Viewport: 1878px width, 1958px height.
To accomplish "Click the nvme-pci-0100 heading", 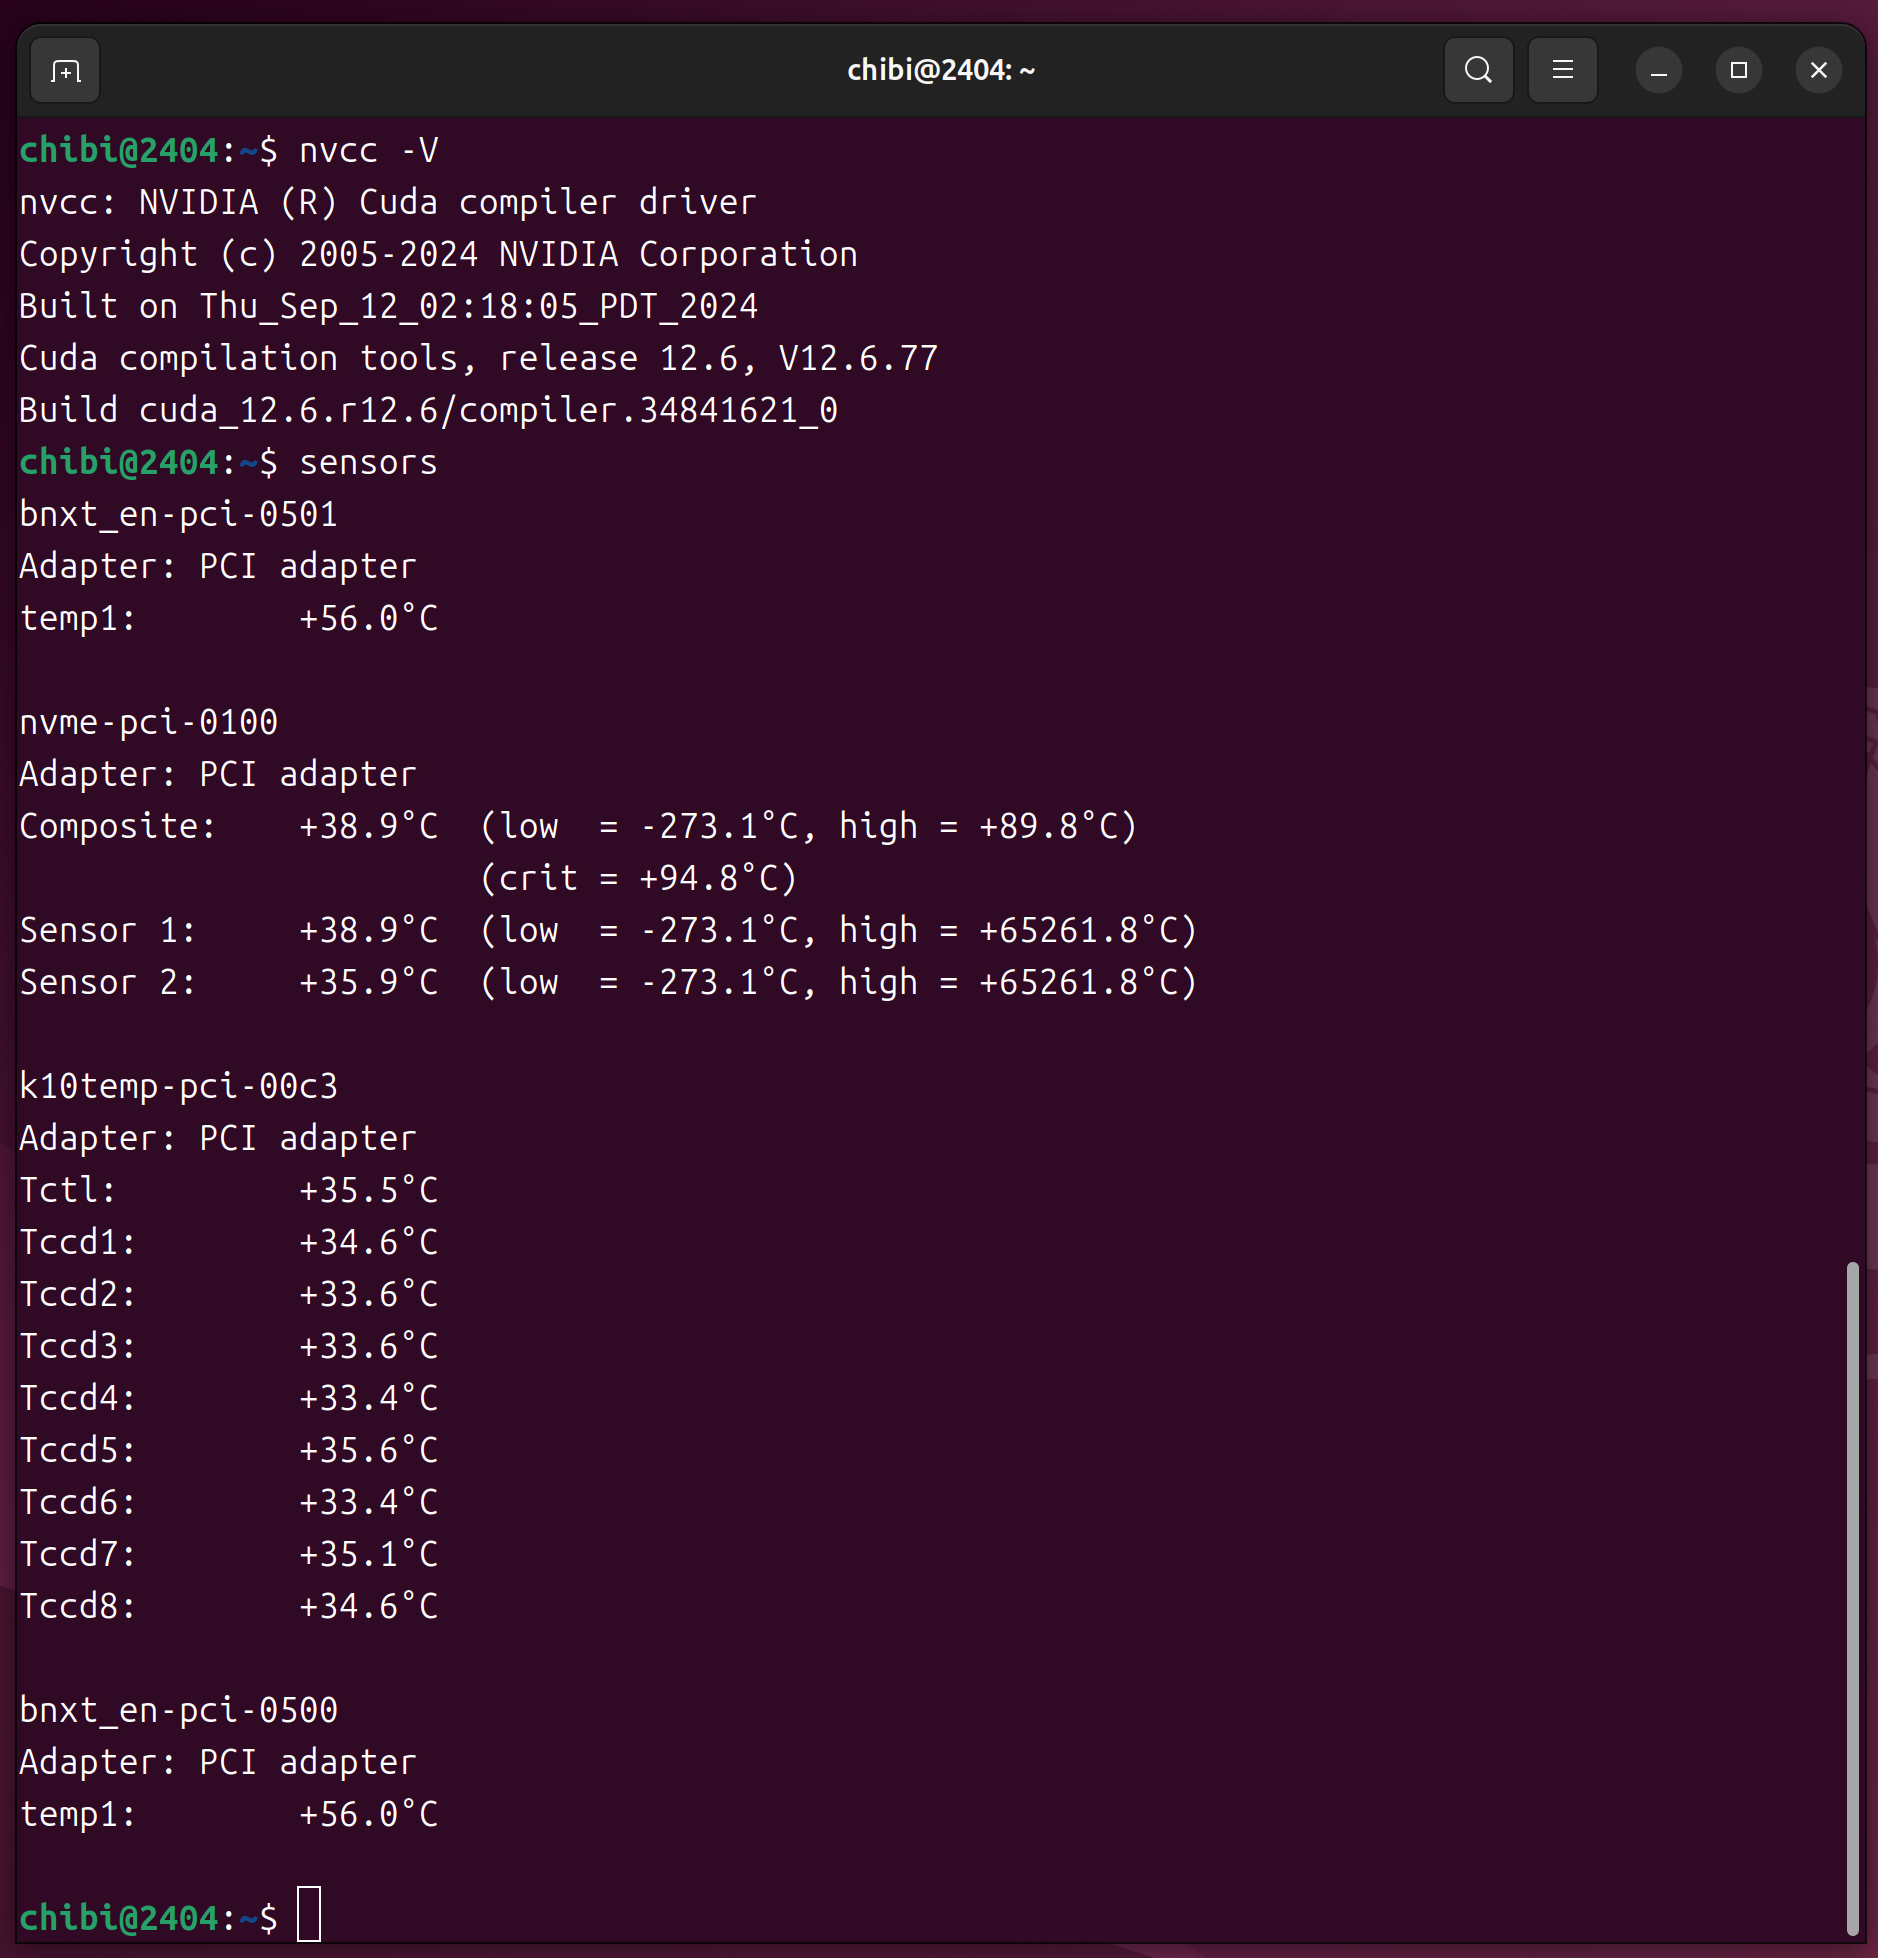I will (148, 723).
